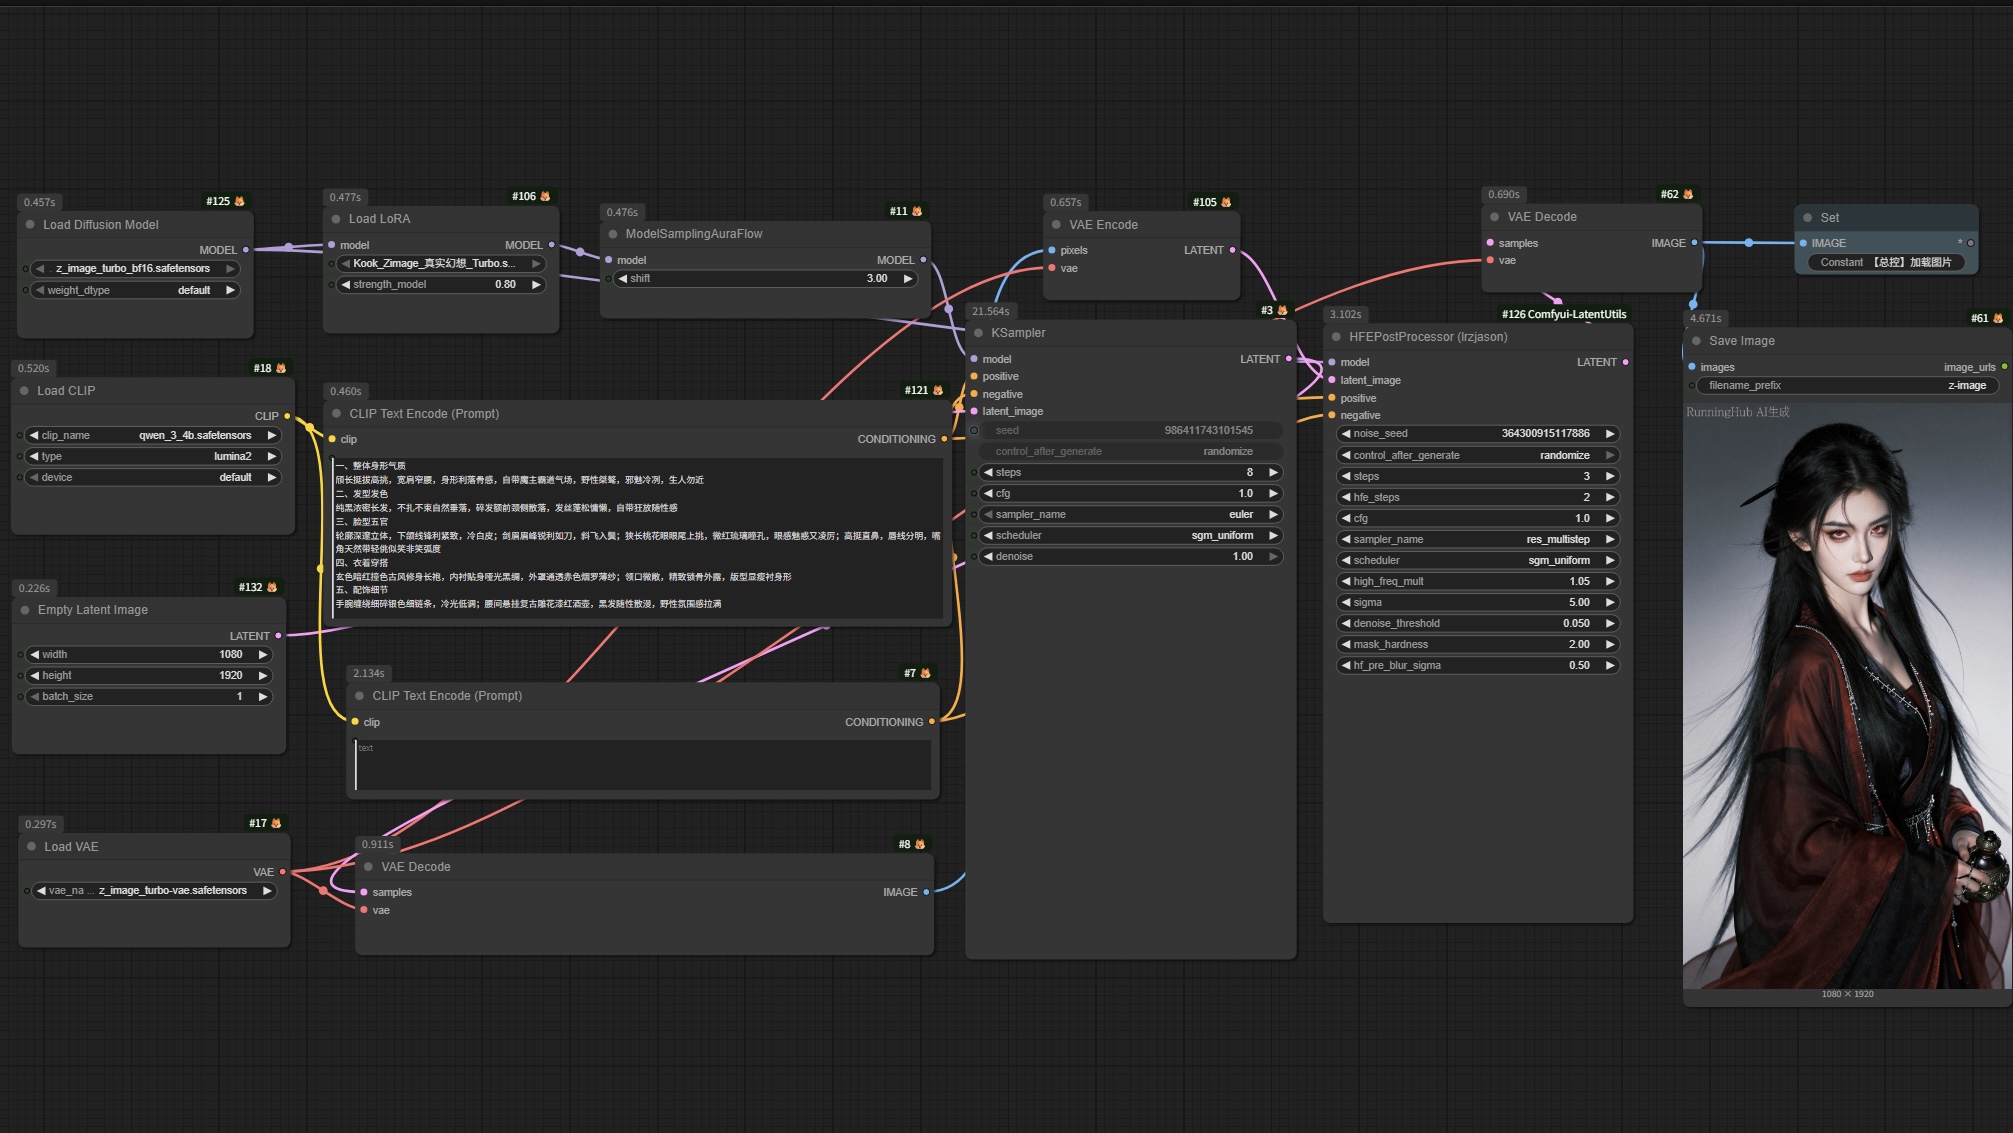Click the fox badge on CLIP Text Encode #121

pyautogui.click(x=937, y=390)
